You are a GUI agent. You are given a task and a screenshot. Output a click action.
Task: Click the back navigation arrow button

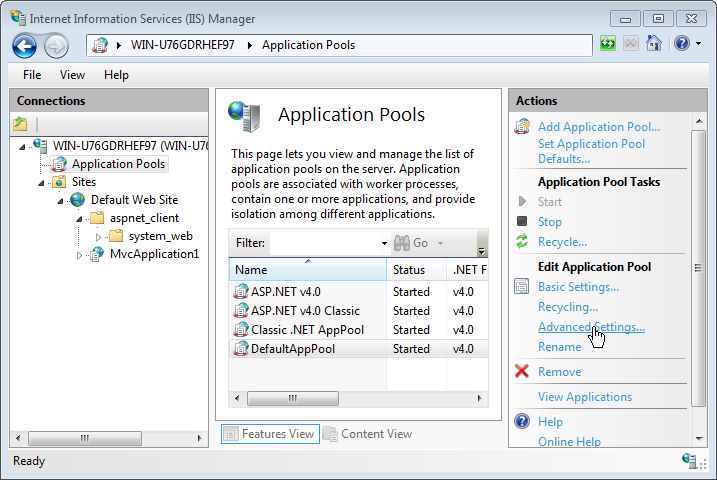(x=25, y=45)
